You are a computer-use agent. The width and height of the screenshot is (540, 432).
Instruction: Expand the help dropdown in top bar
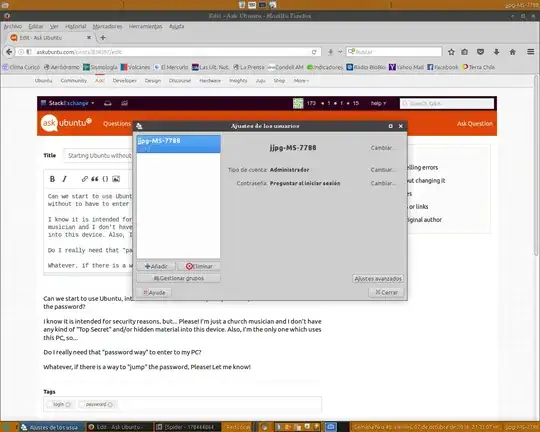[378, 103]
